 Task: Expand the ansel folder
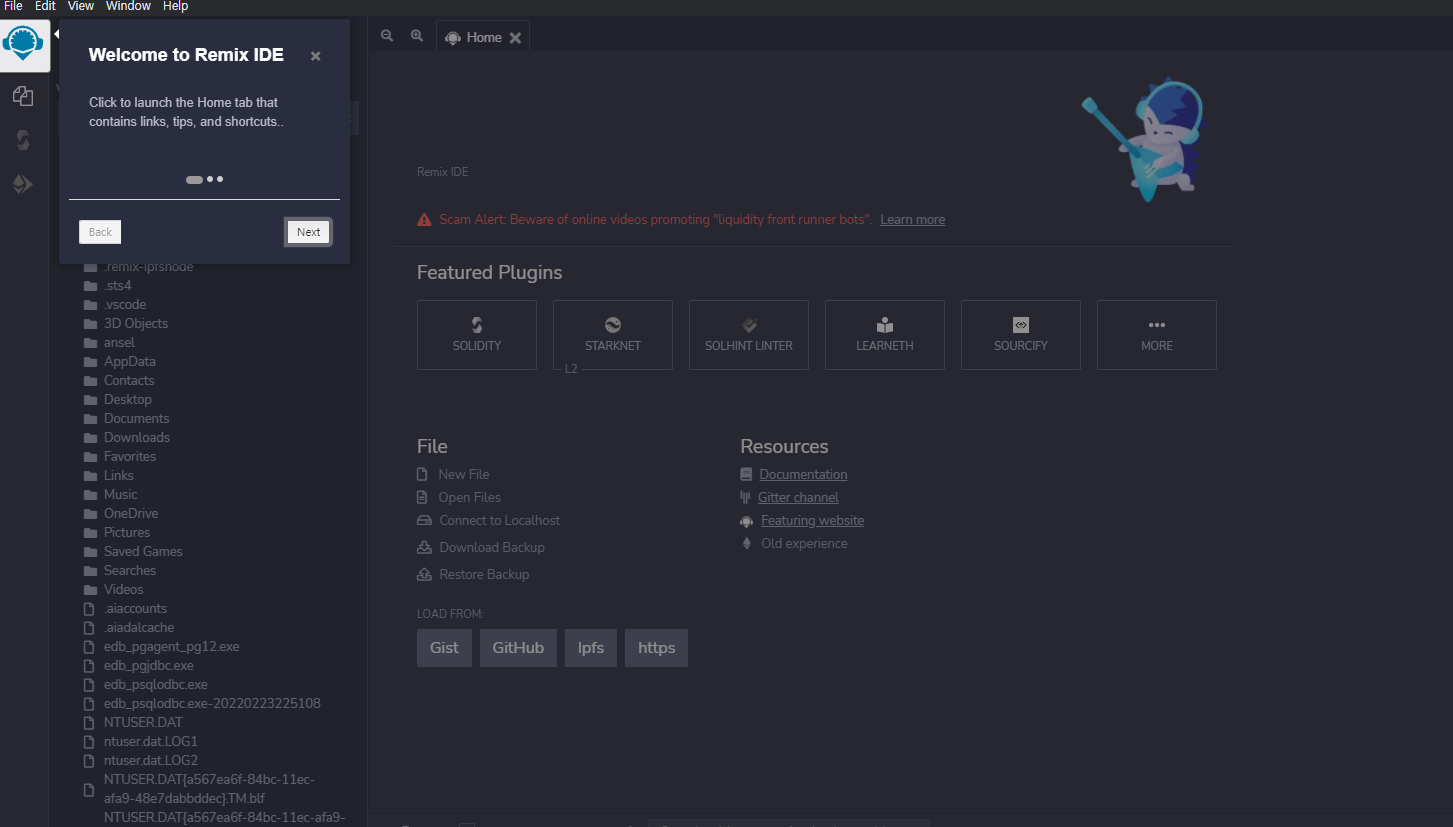(x=118, y=343)
